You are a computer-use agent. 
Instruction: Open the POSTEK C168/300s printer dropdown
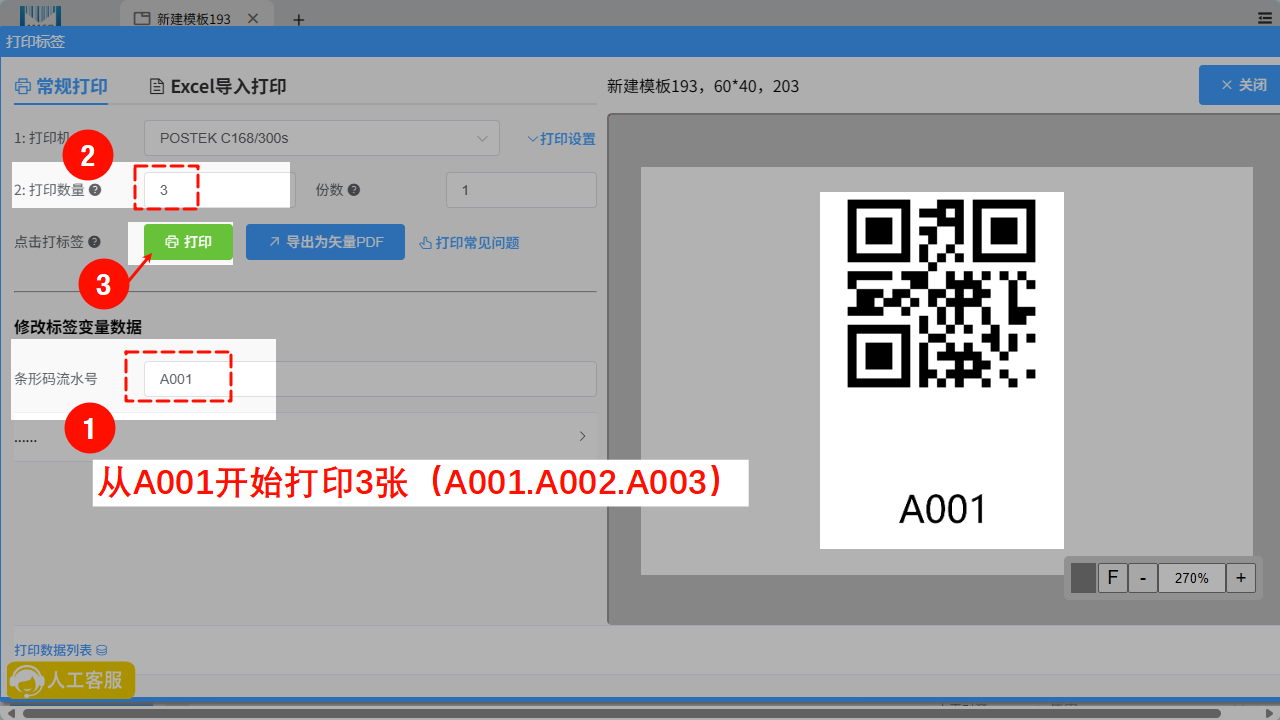point(322,138)
